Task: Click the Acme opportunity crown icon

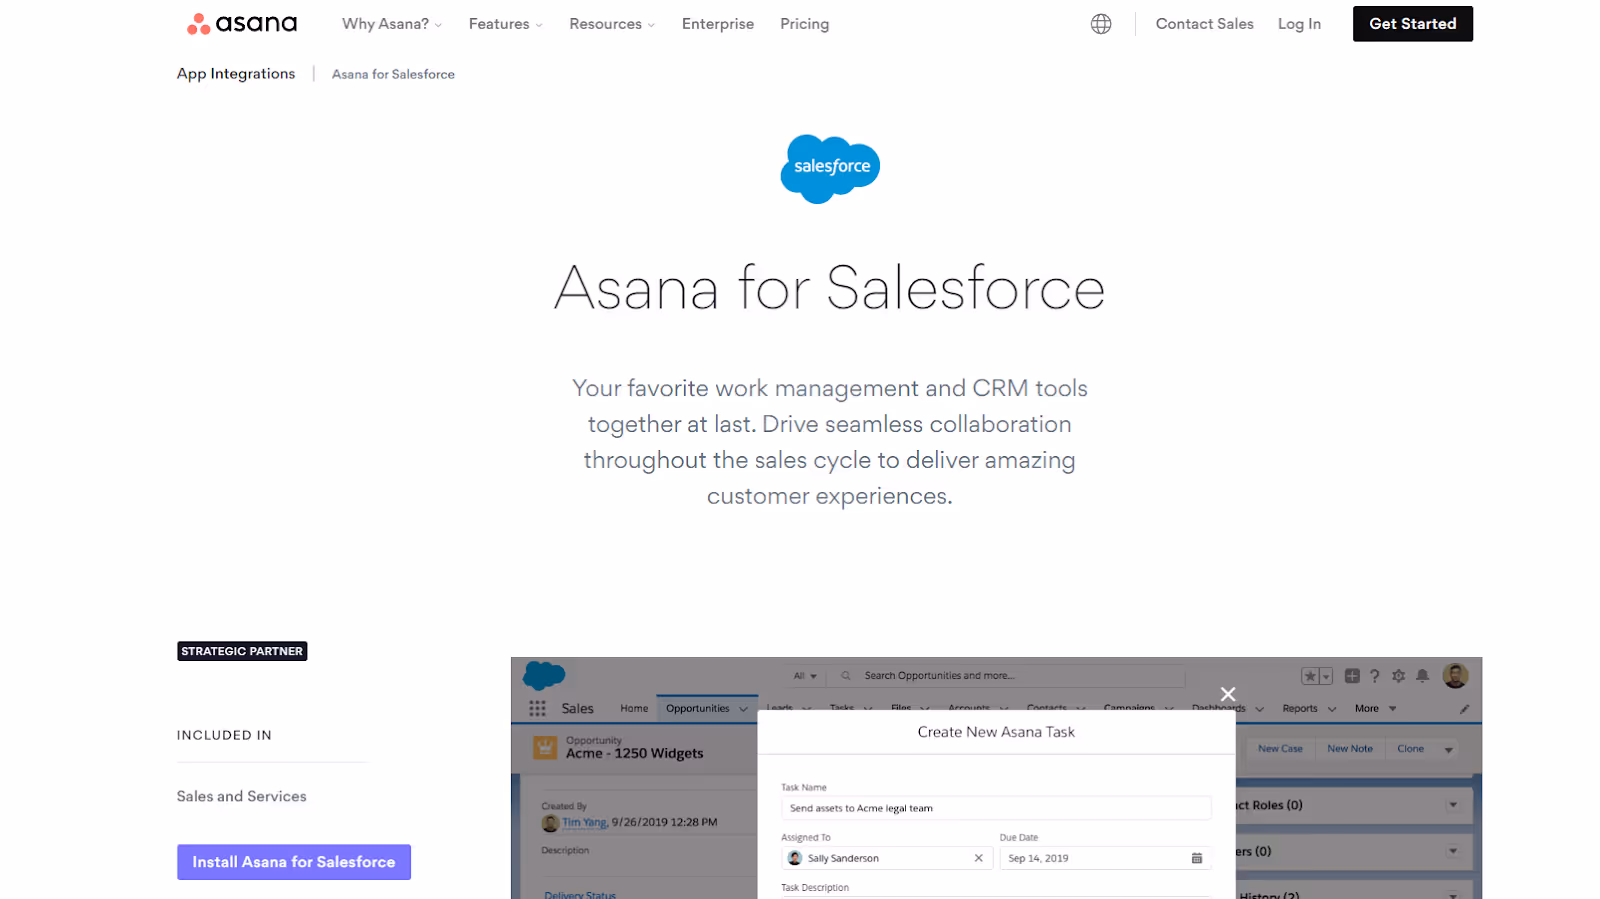Action: (545, 747)
